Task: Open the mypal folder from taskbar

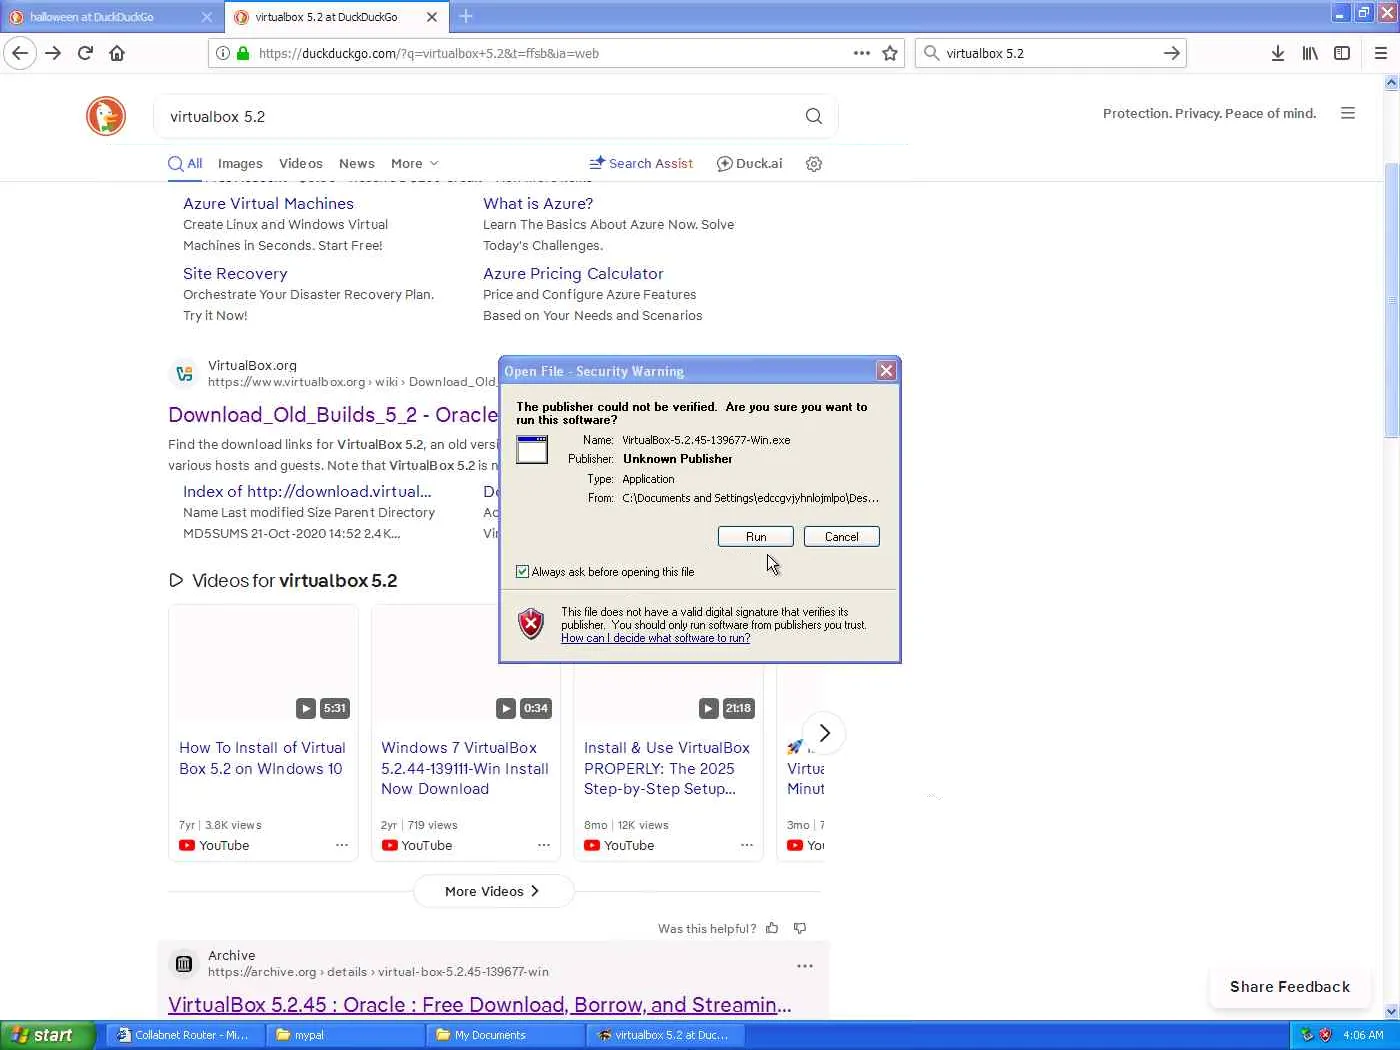Action: point(345,1035)
